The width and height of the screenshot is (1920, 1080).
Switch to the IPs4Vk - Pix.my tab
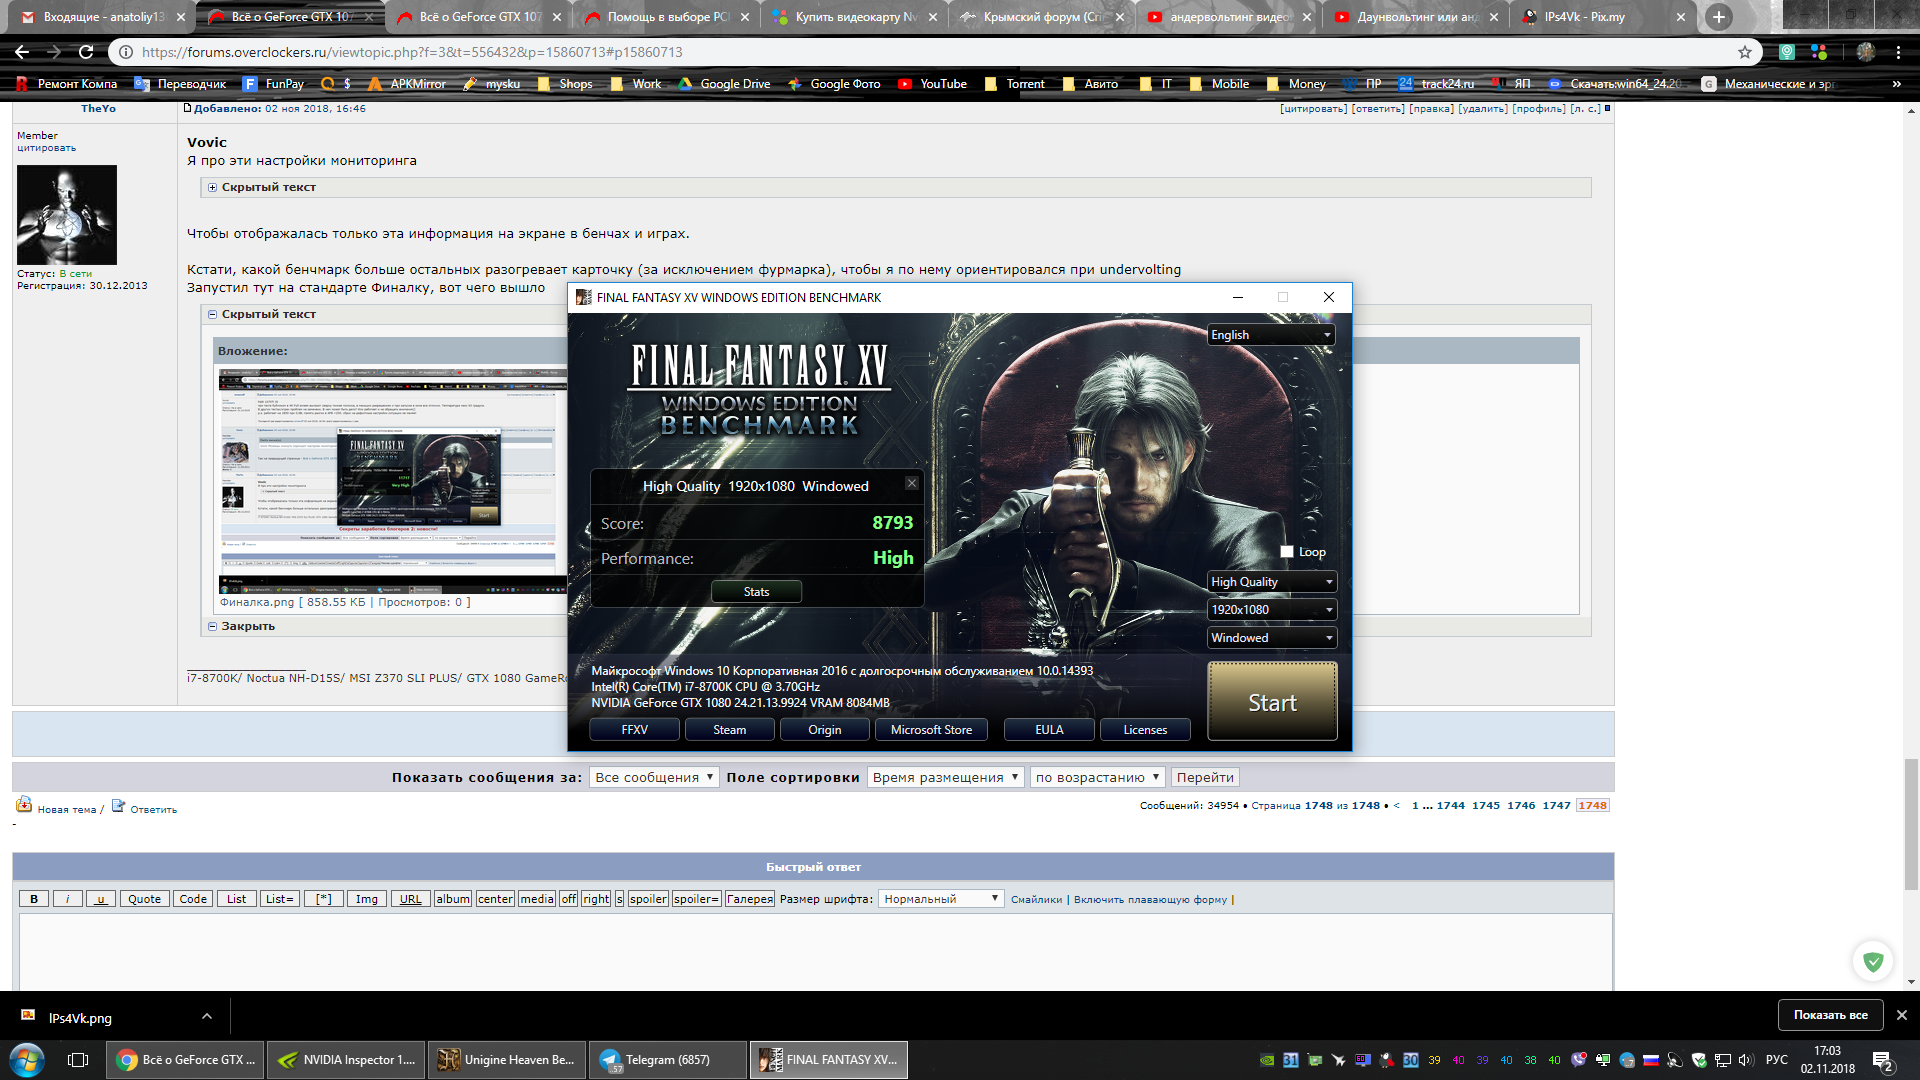1584,17
